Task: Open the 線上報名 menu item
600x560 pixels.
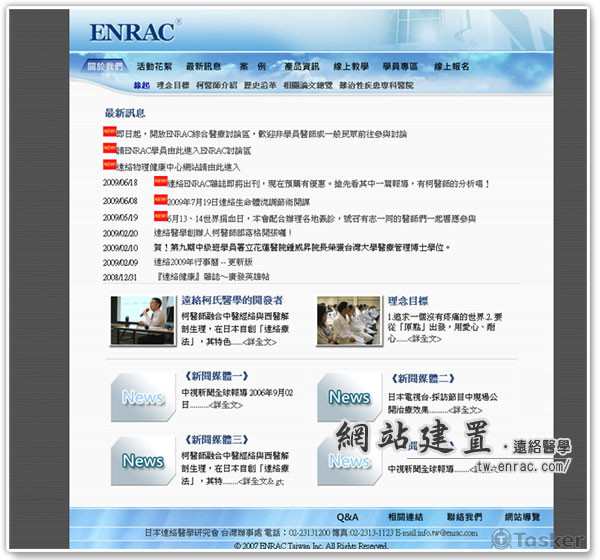Action: pos(452,67)
